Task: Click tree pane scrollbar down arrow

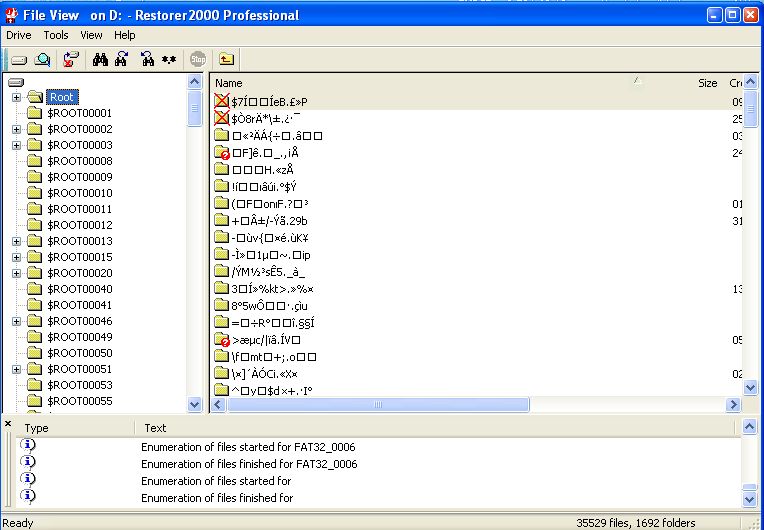Action: point(194,404)
